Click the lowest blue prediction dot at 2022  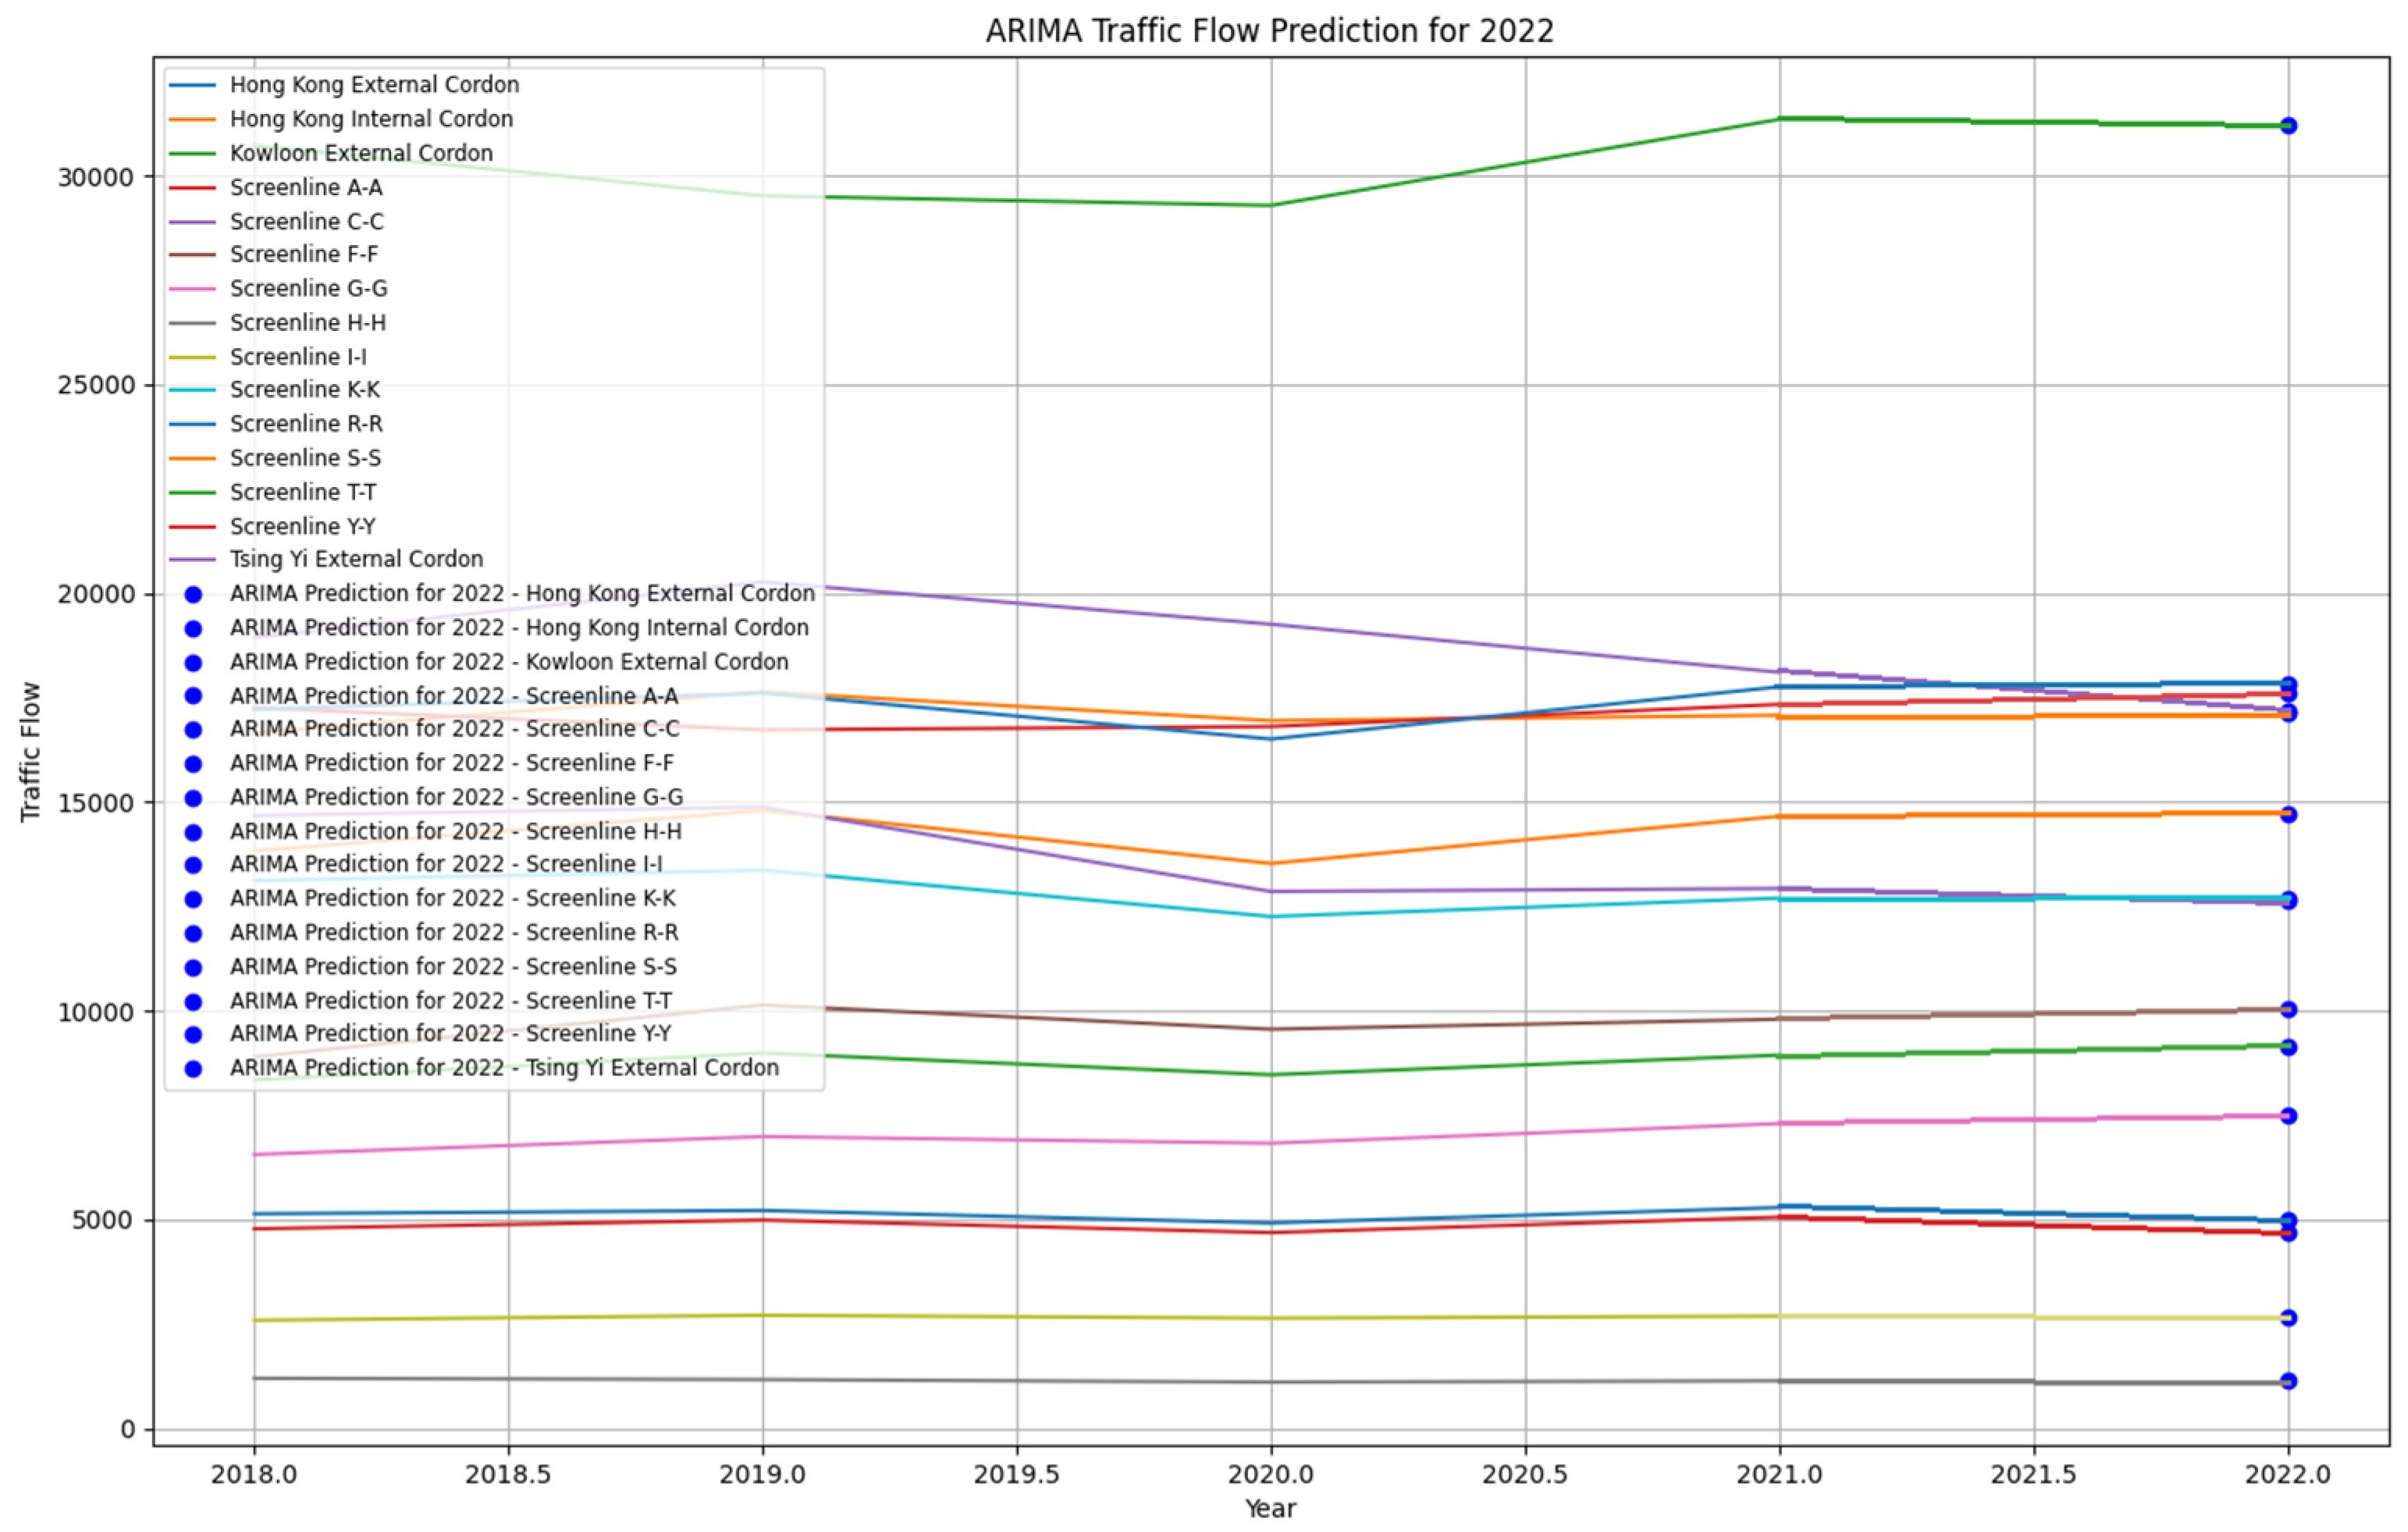pyautogui.click(x=2288, y=1381)
